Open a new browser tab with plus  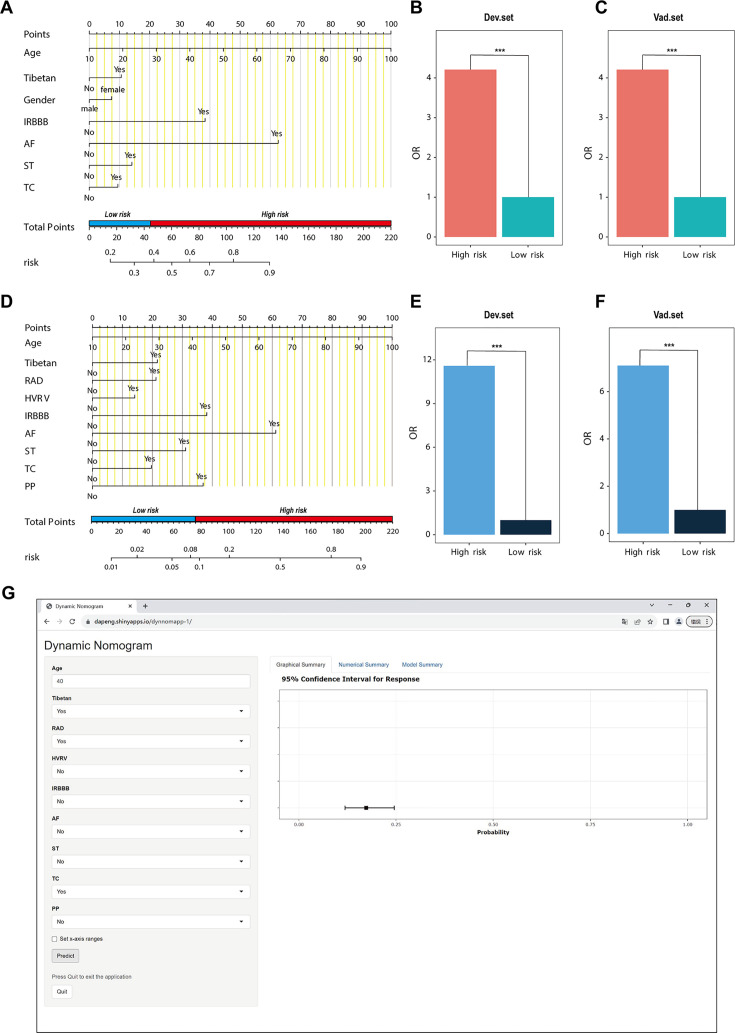pos(146,606)
